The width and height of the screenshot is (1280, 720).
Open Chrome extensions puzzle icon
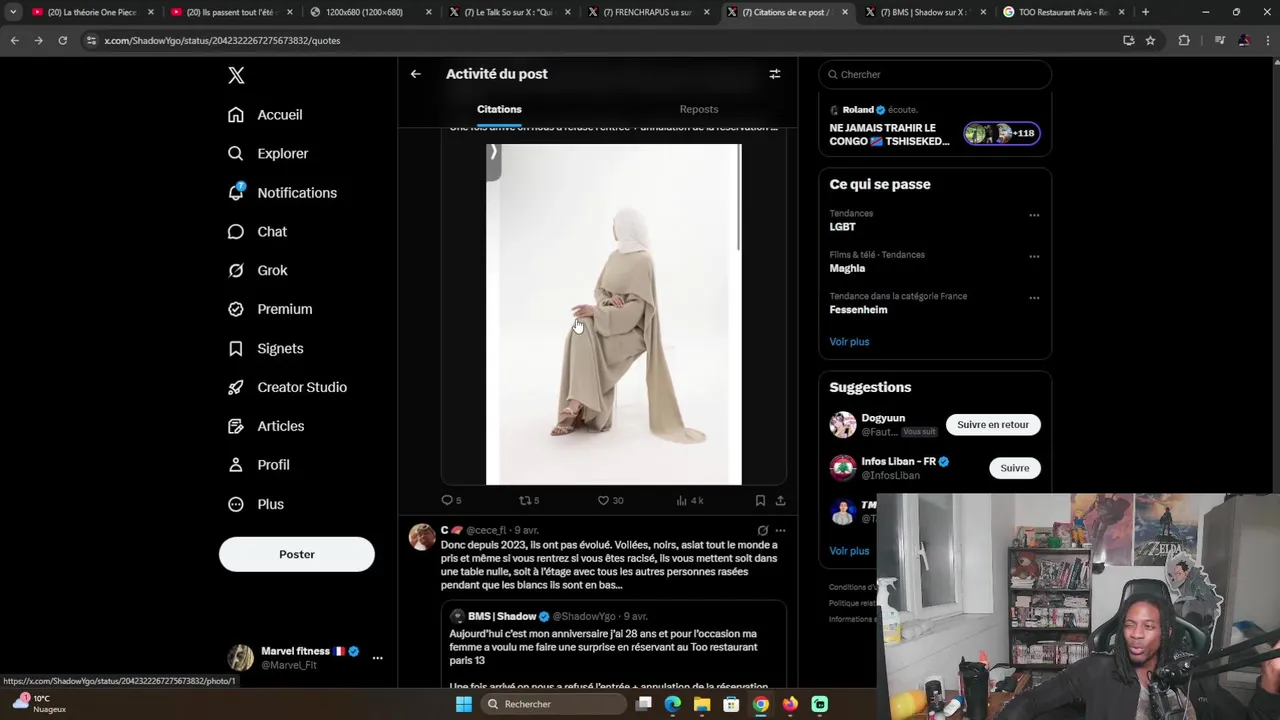(x=1184, y=41)
